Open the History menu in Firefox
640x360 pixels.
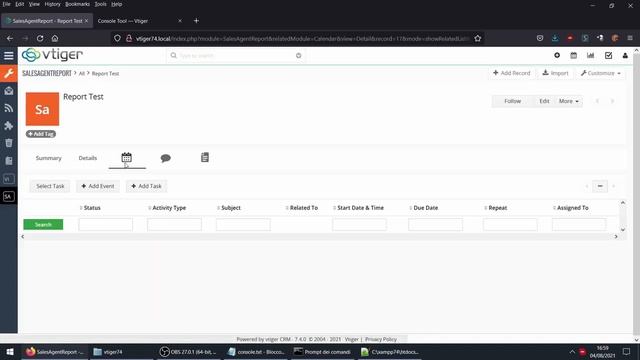pos(52,4)
